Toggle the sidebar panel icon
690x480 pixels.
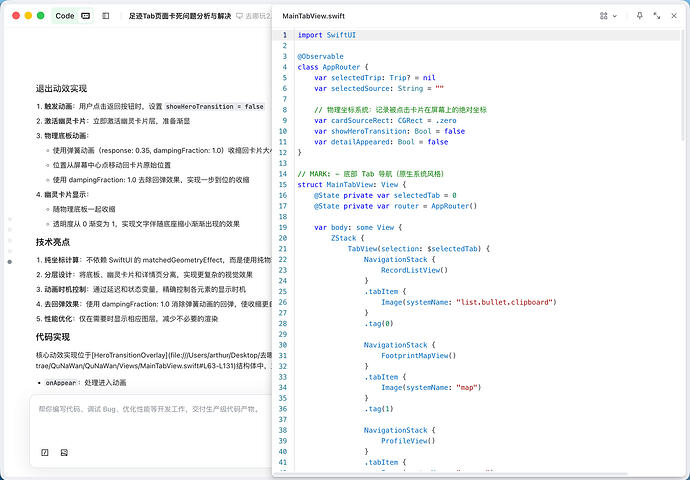coord(107,16)
